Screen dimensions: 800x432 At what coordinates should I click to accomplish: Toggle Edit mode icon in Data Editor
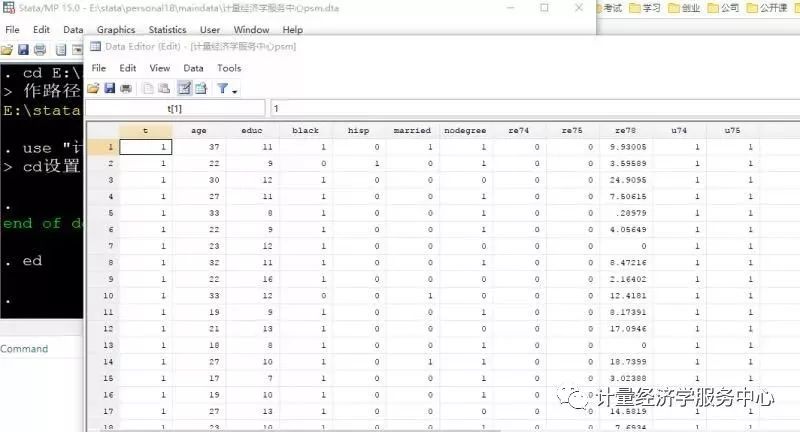tap(184, 89)
